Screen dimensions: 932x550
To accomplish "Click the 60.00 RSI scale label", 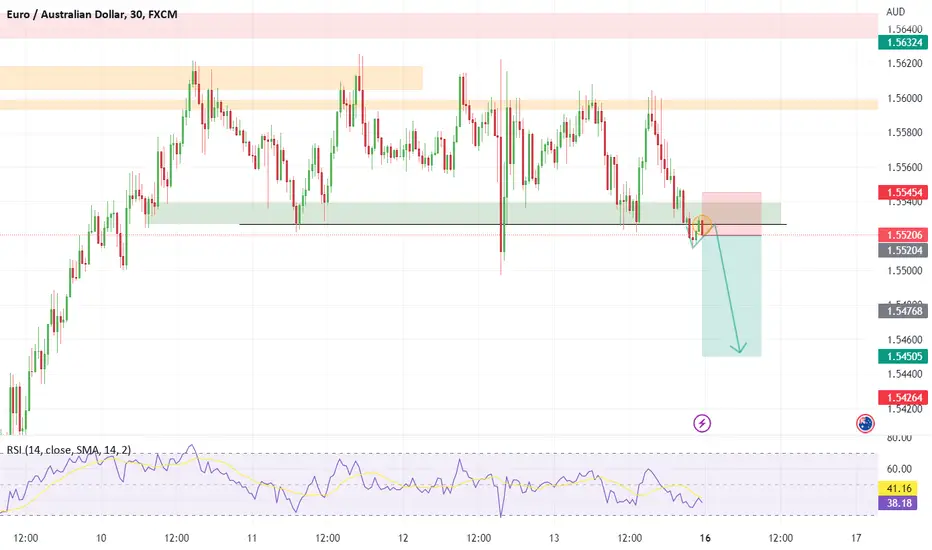I will (899, 469).
